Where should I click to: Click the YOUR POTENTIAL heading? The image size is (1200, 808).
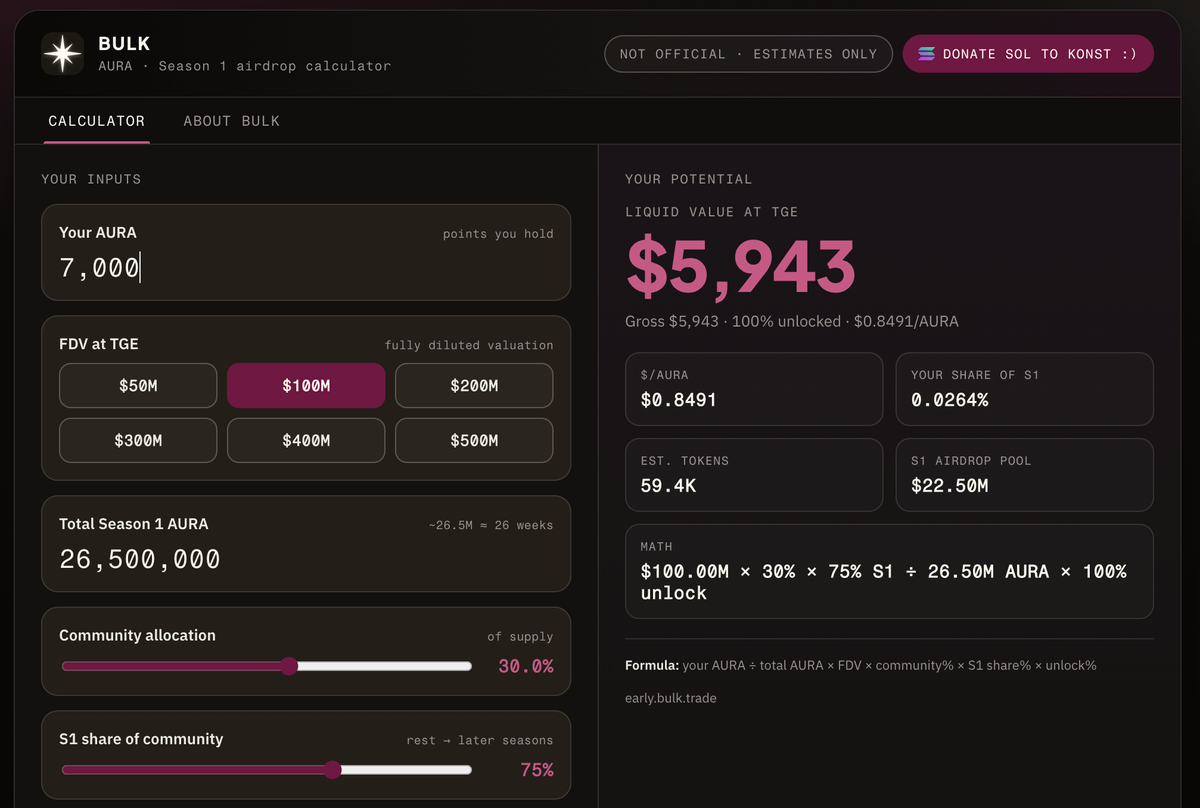pyautogui.click(x=688, y=179)
